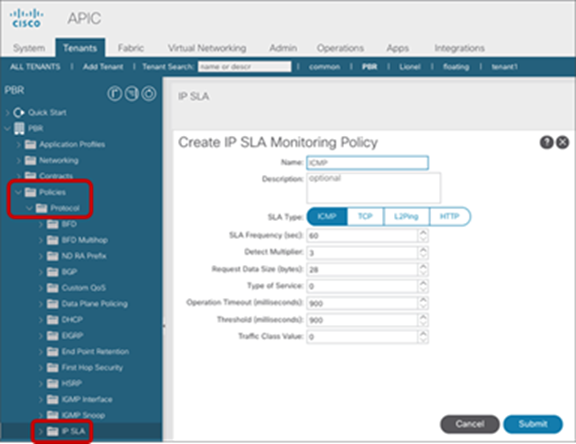The height and width of the screenshot is (444, 576).
Task: Increase the SLA Frequency value
Action: click(423, 232)
